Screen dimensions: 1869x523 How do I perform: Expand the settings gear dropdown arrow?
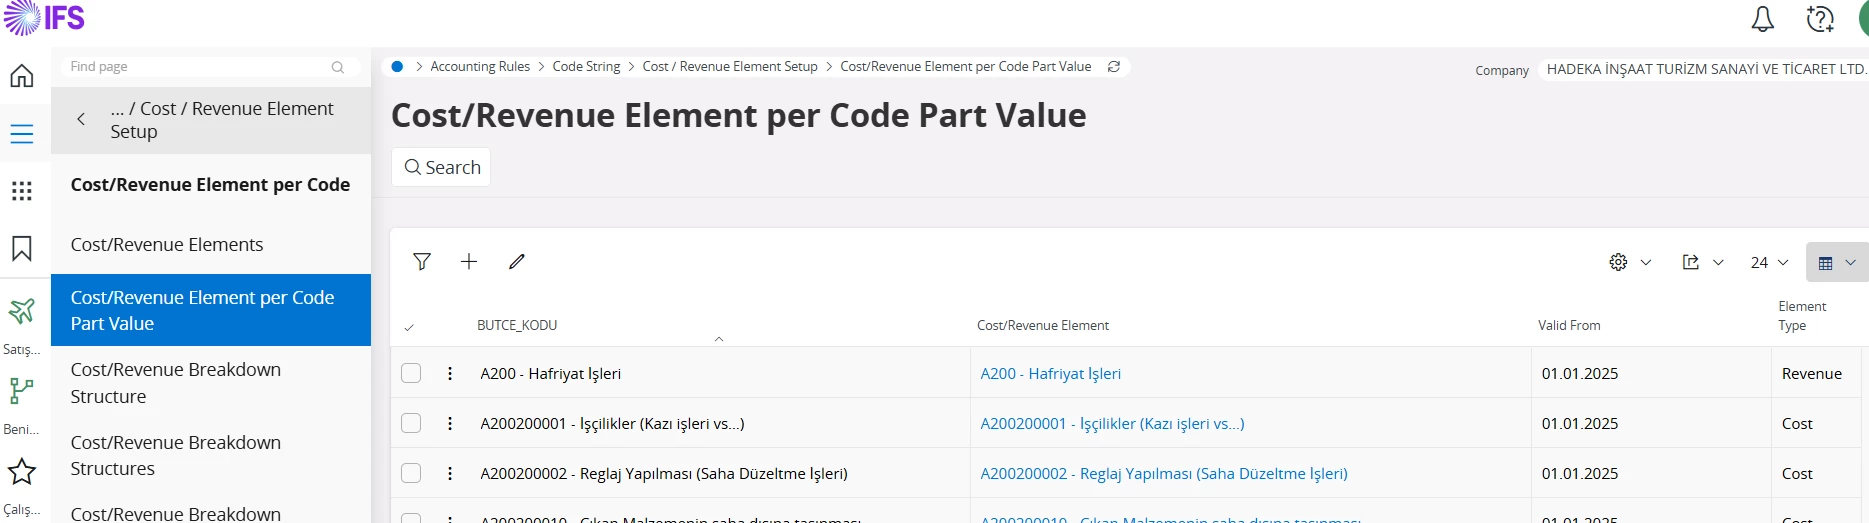1646,262
